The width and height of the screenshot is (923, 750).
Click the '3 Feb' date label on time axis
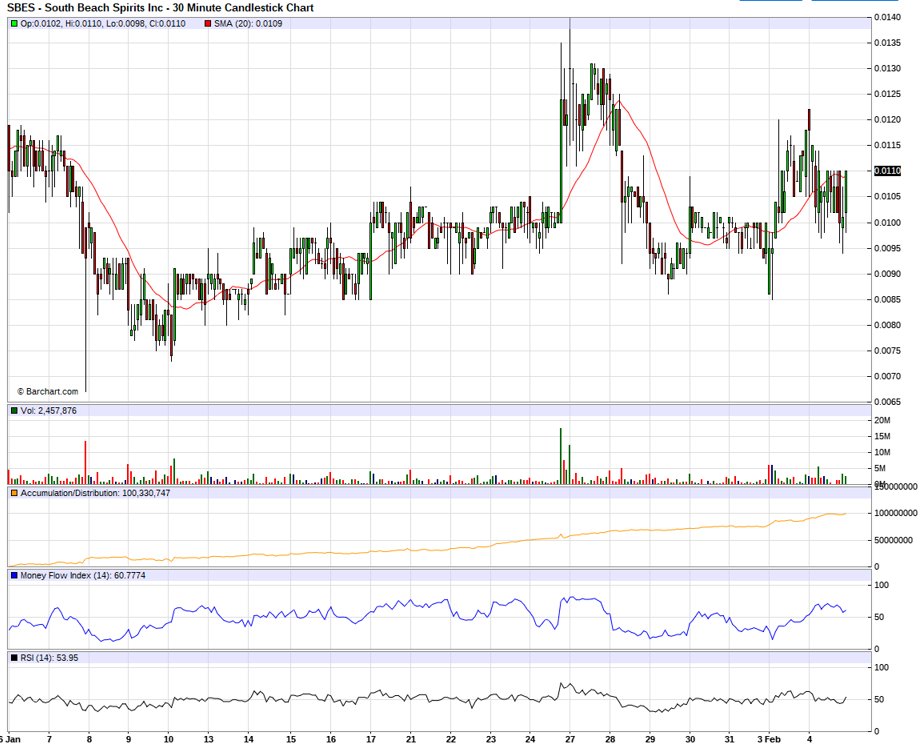click(769, 739)
